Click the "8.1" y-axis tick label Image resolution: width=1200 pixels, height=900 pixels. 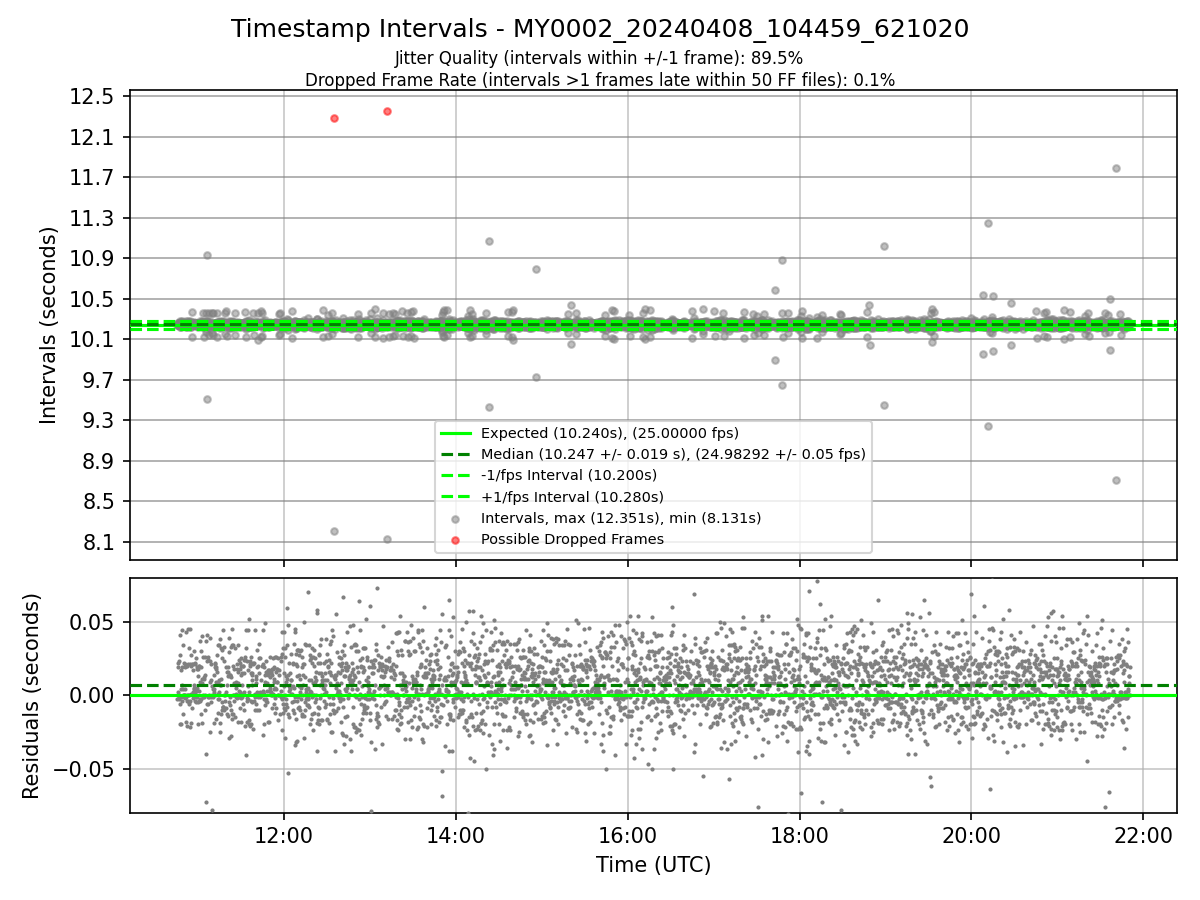100,542
